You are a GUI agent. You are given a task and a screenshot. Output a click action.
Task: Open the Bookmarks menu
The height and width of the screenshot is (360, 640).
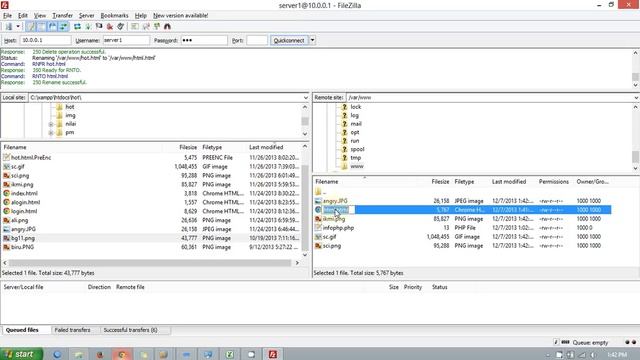click(x=114, y=16)
